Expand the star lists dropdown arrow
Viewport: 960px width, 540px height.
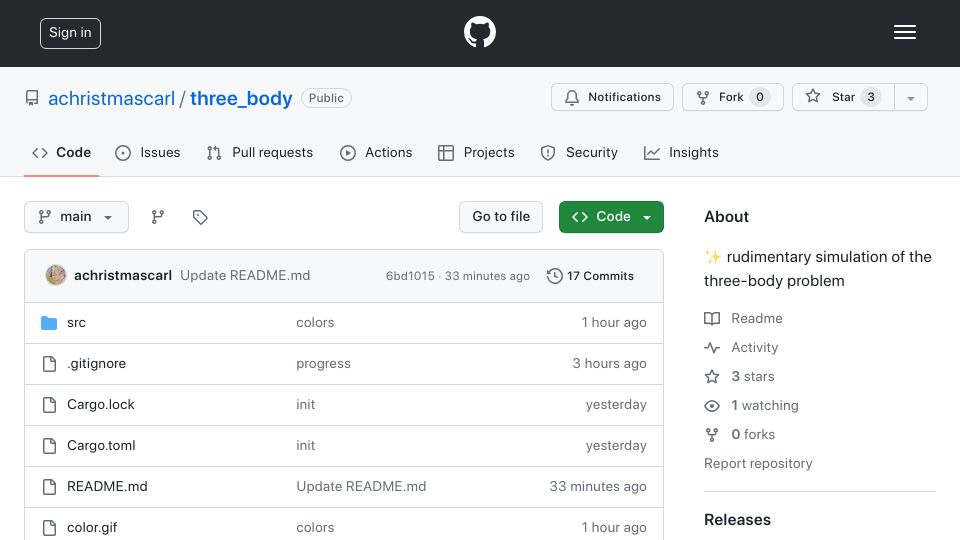911,97
